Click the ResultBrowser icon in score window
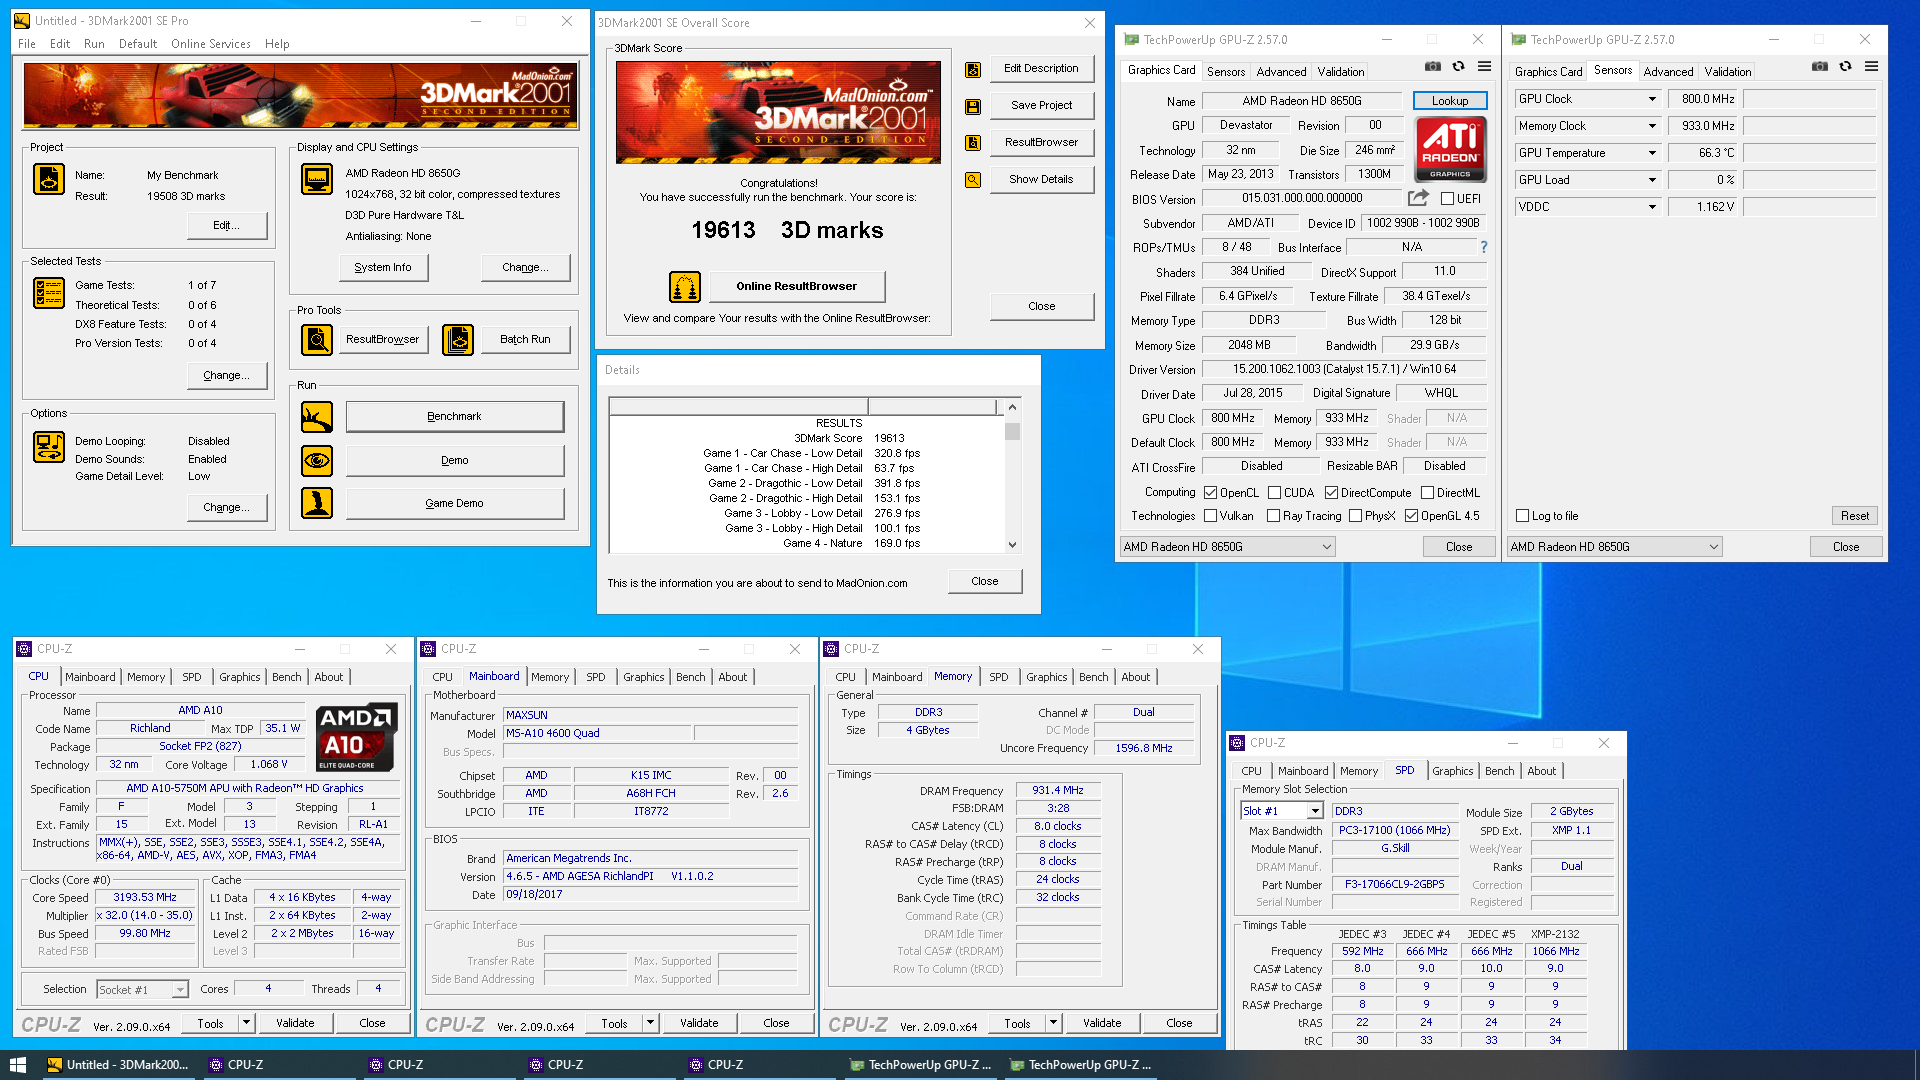This screenshot has width=1920, height=1080. 972,143
